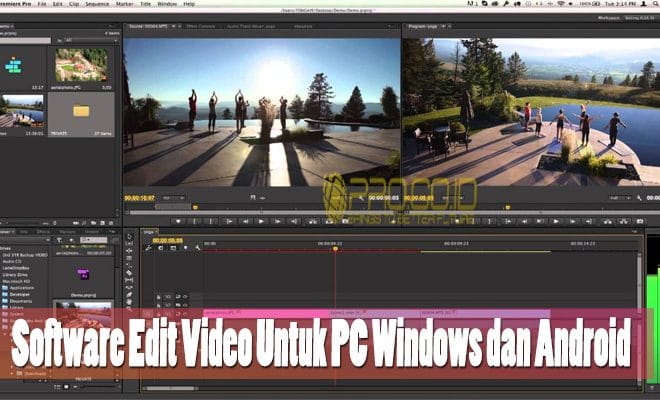Select the Razor tool
The height and width of the screenshot is (400, 660).
coord(129,272)
